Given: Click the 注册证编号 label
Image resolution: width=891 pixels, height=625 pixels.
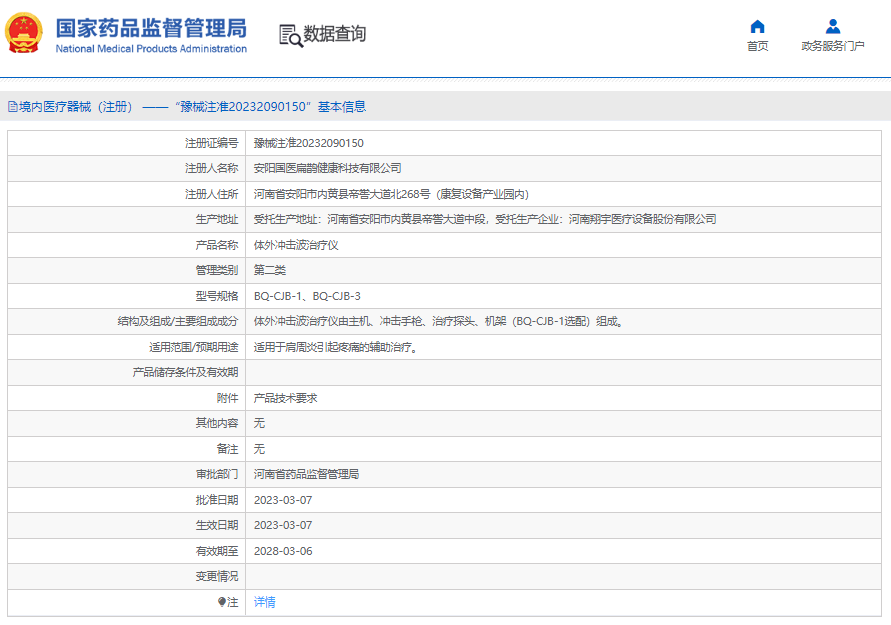Looking at the screenshot, I should point(211,143).
